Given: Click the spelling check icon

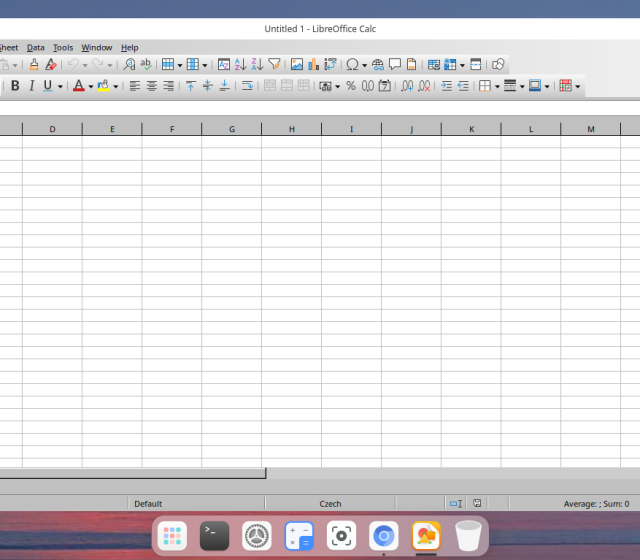Looking at the screenshot, I should tap(146, 64).
